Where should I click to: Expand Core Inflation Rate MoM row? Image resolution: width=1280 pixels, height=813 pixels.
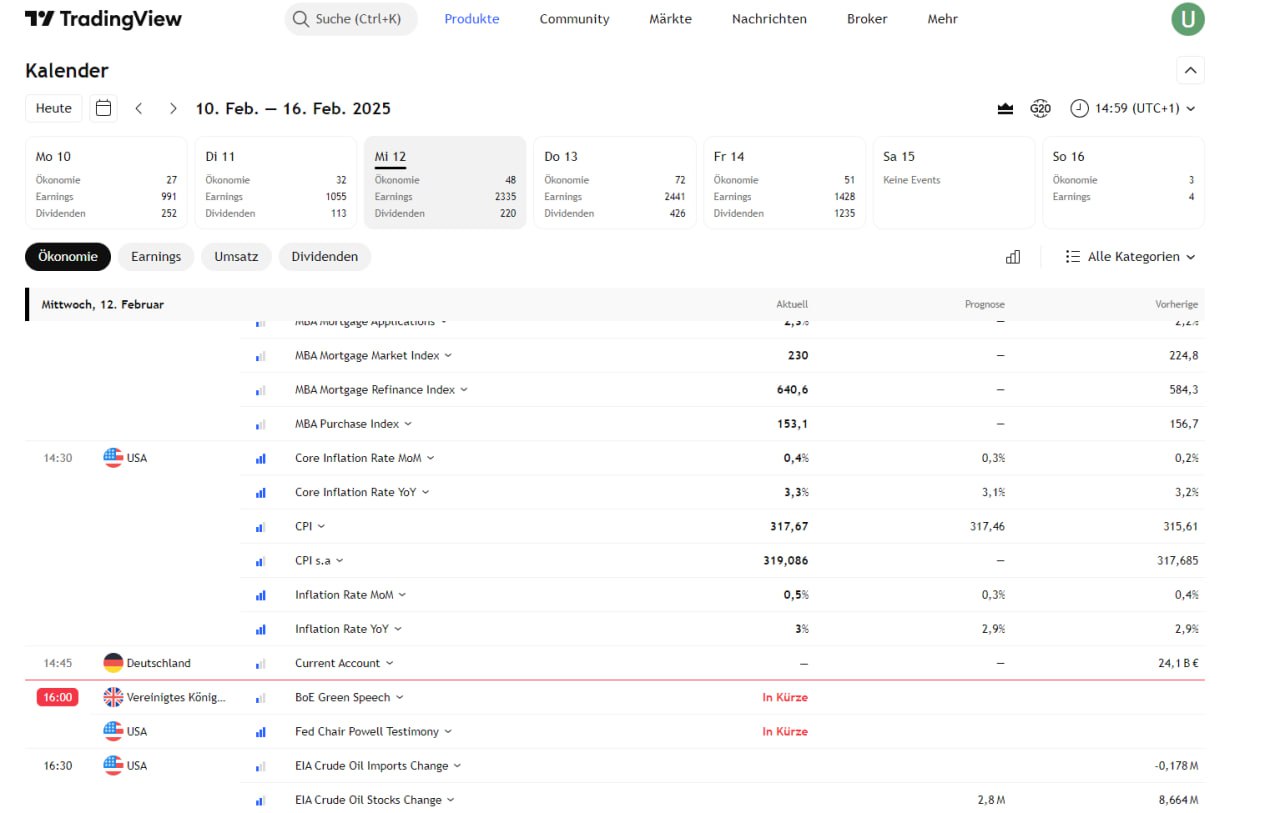click(364, 458)
